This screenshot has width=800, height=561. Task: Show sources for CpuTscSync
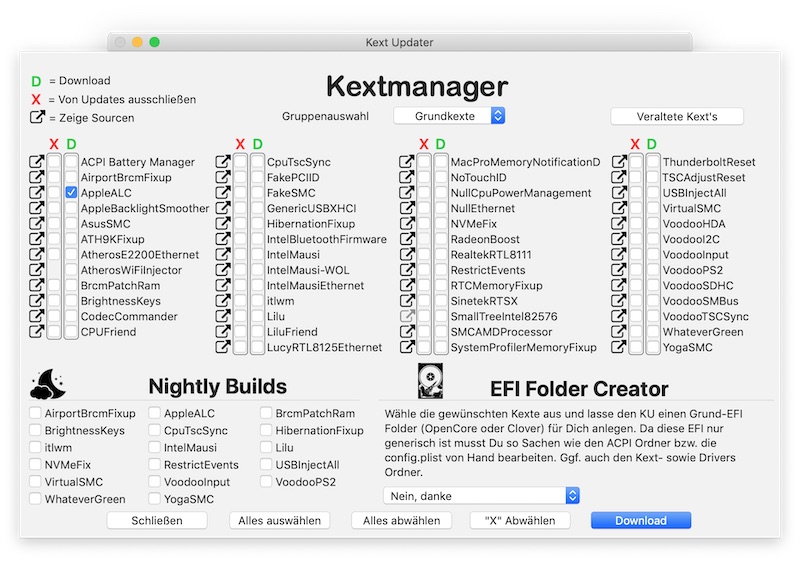click(223, 162)
